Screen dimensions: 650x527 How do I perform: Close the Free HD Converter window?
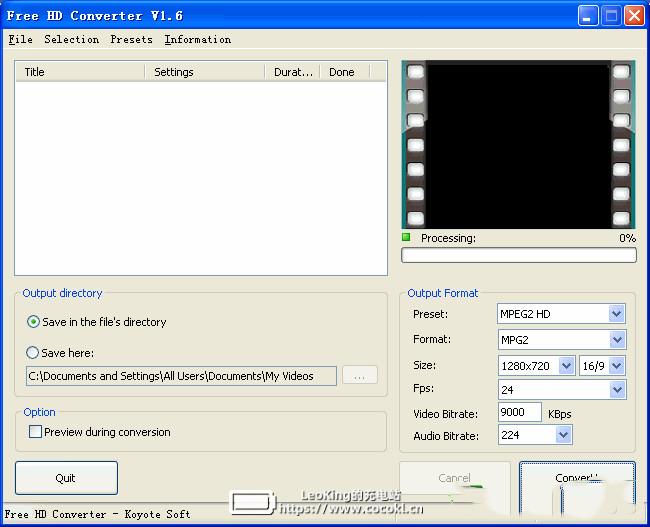(635, 16)
